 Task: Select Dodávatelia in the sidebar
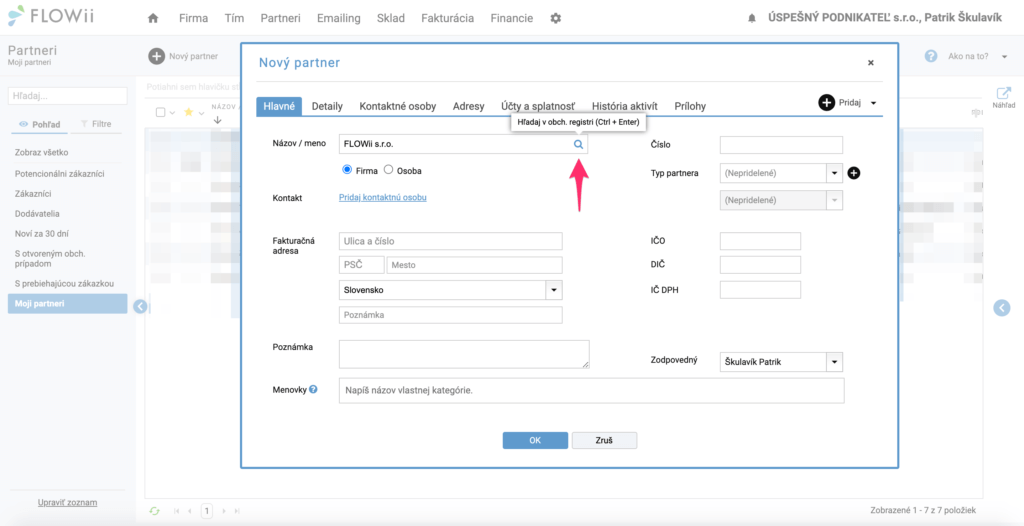tap(38, 214)
